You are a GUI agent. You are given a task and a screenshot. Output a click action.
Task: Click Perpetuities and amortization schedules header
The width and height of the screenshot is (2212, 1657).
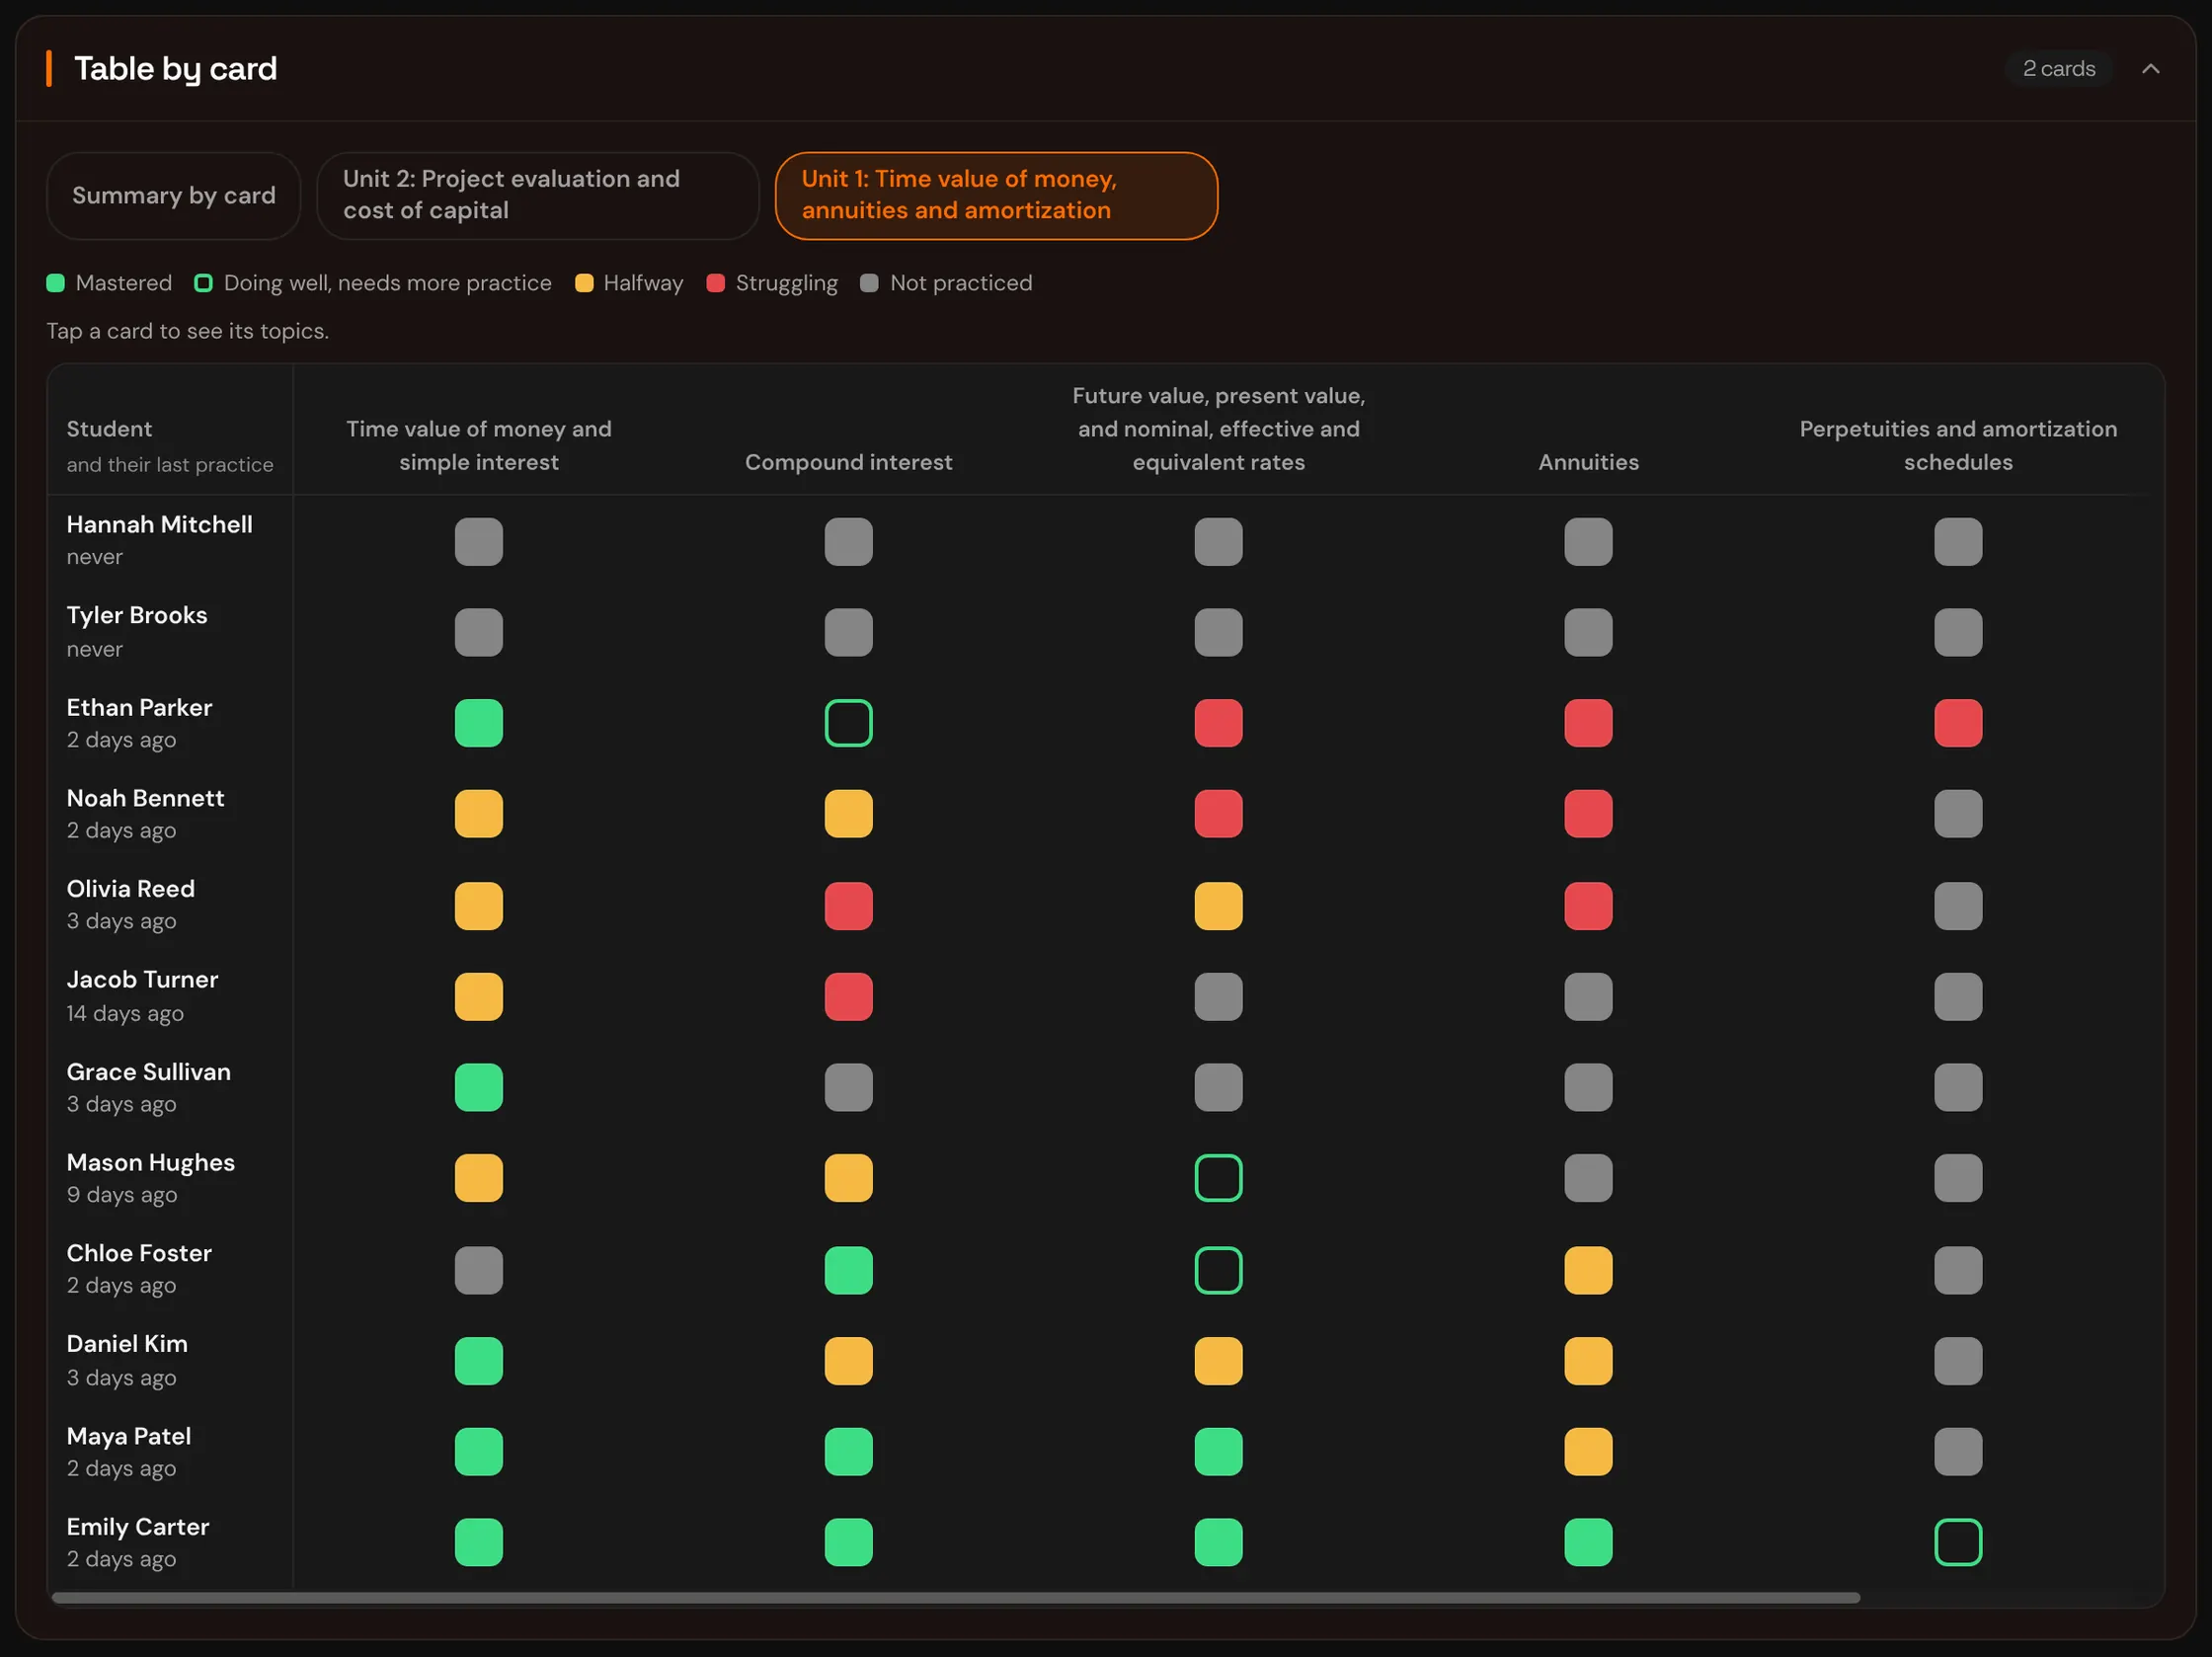point(1957,445)
